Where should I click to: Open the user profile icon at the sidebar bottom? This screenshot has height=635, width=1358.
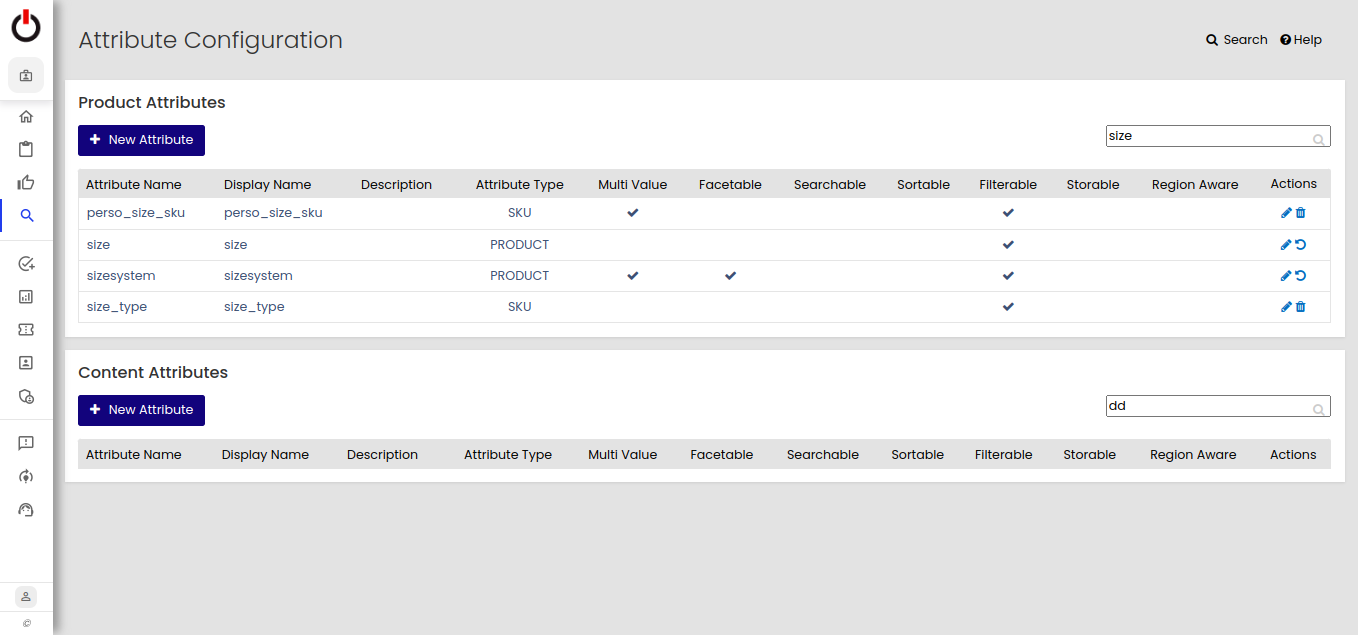26,596
